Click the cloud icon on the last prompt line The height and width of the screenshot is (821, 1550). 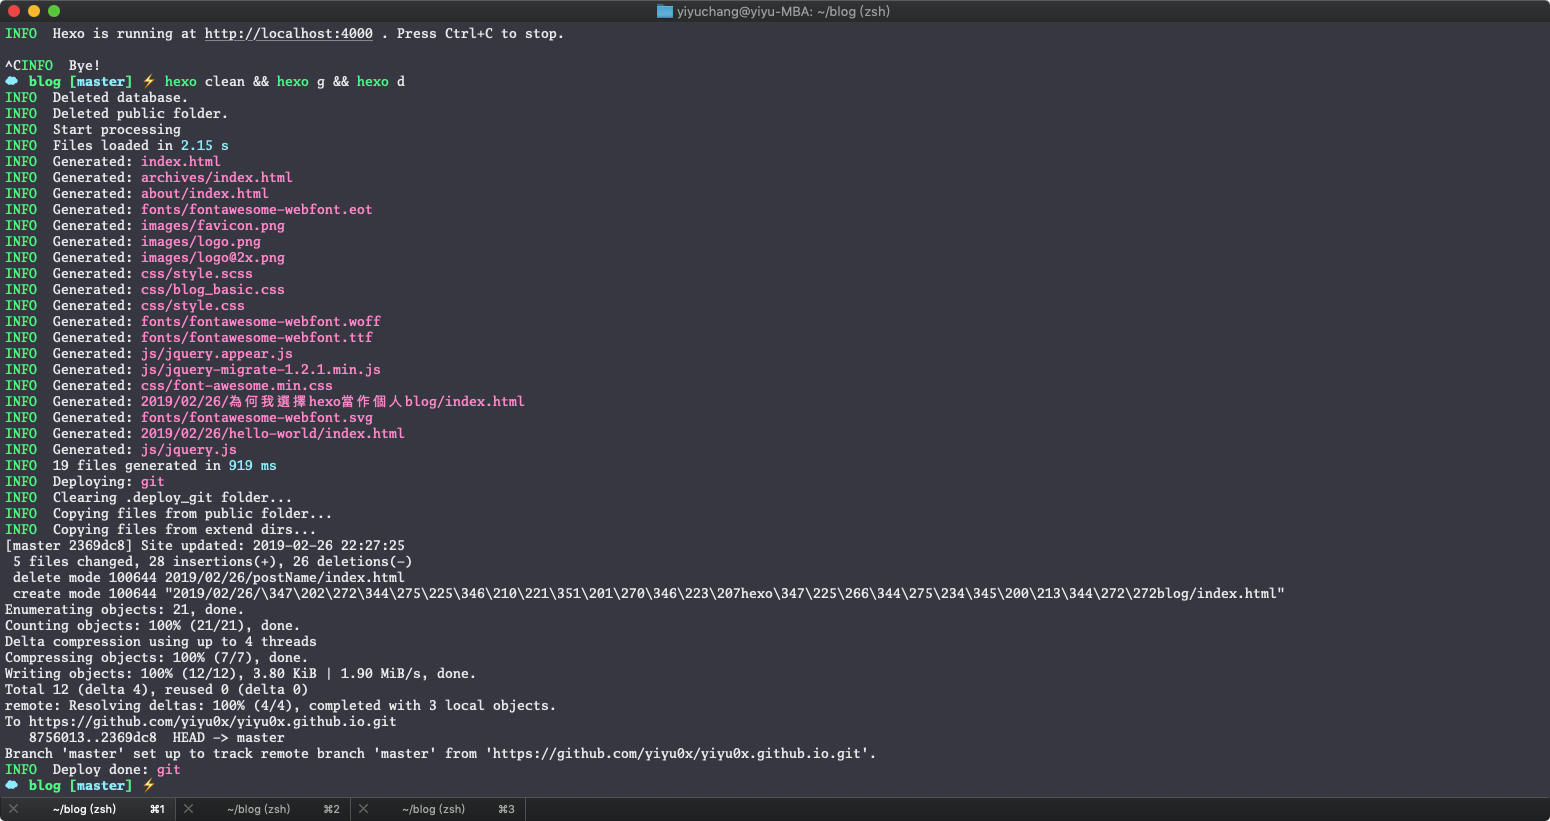pos(12,785)
